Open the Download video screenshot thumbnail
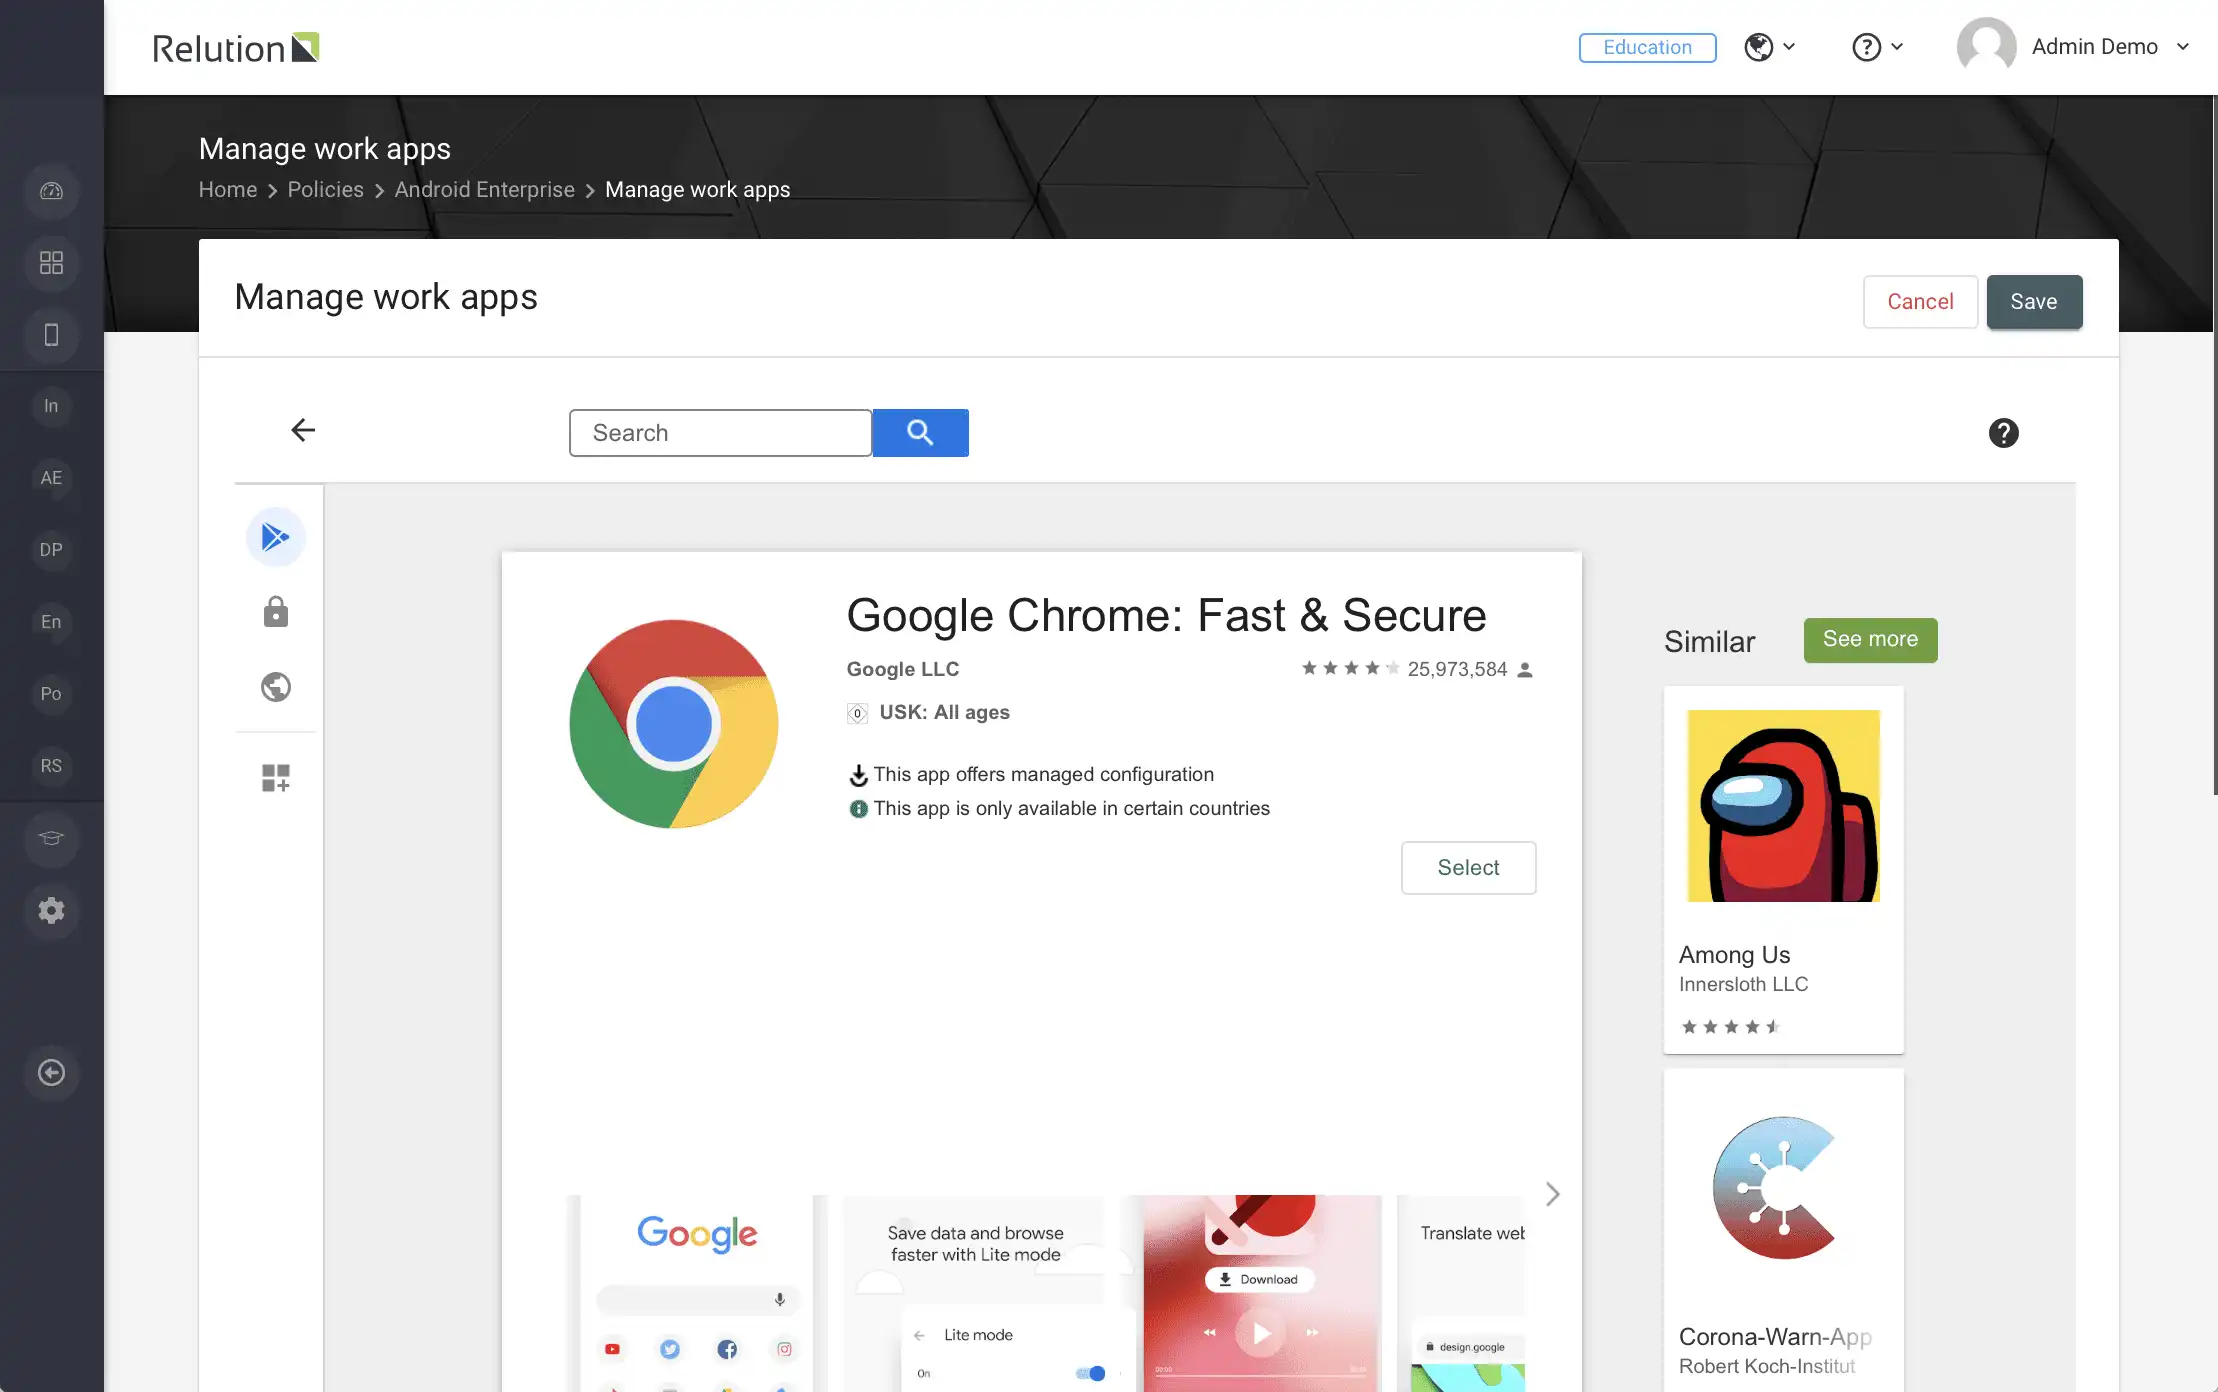The image size is (2218, 1392). (1262, 1293)
